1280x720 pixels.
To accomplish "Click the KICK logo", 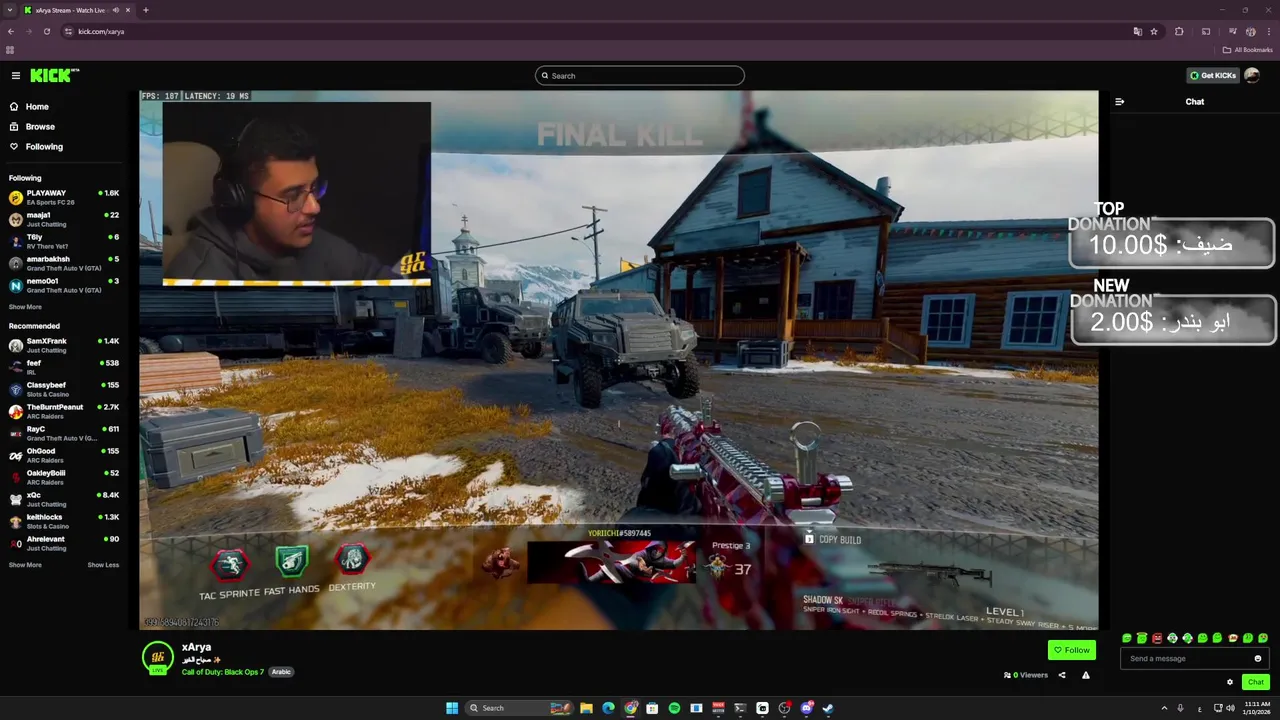I will 54,75.
